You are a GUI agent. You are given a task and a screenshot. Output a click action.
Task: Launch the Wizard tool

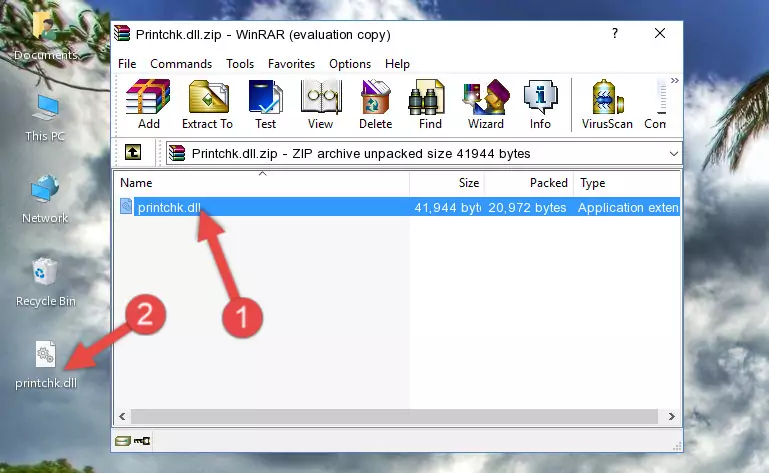486,104
